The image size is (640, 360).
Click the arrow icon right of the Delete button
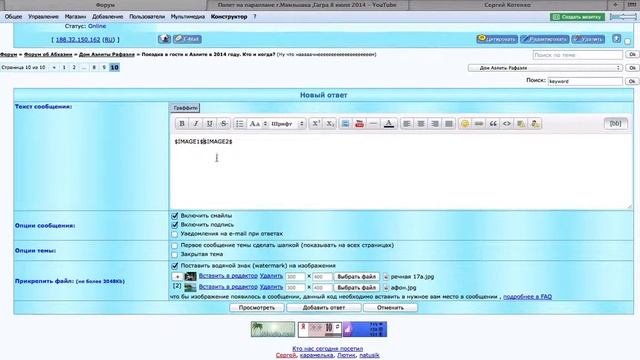click(x=616, y=39)
